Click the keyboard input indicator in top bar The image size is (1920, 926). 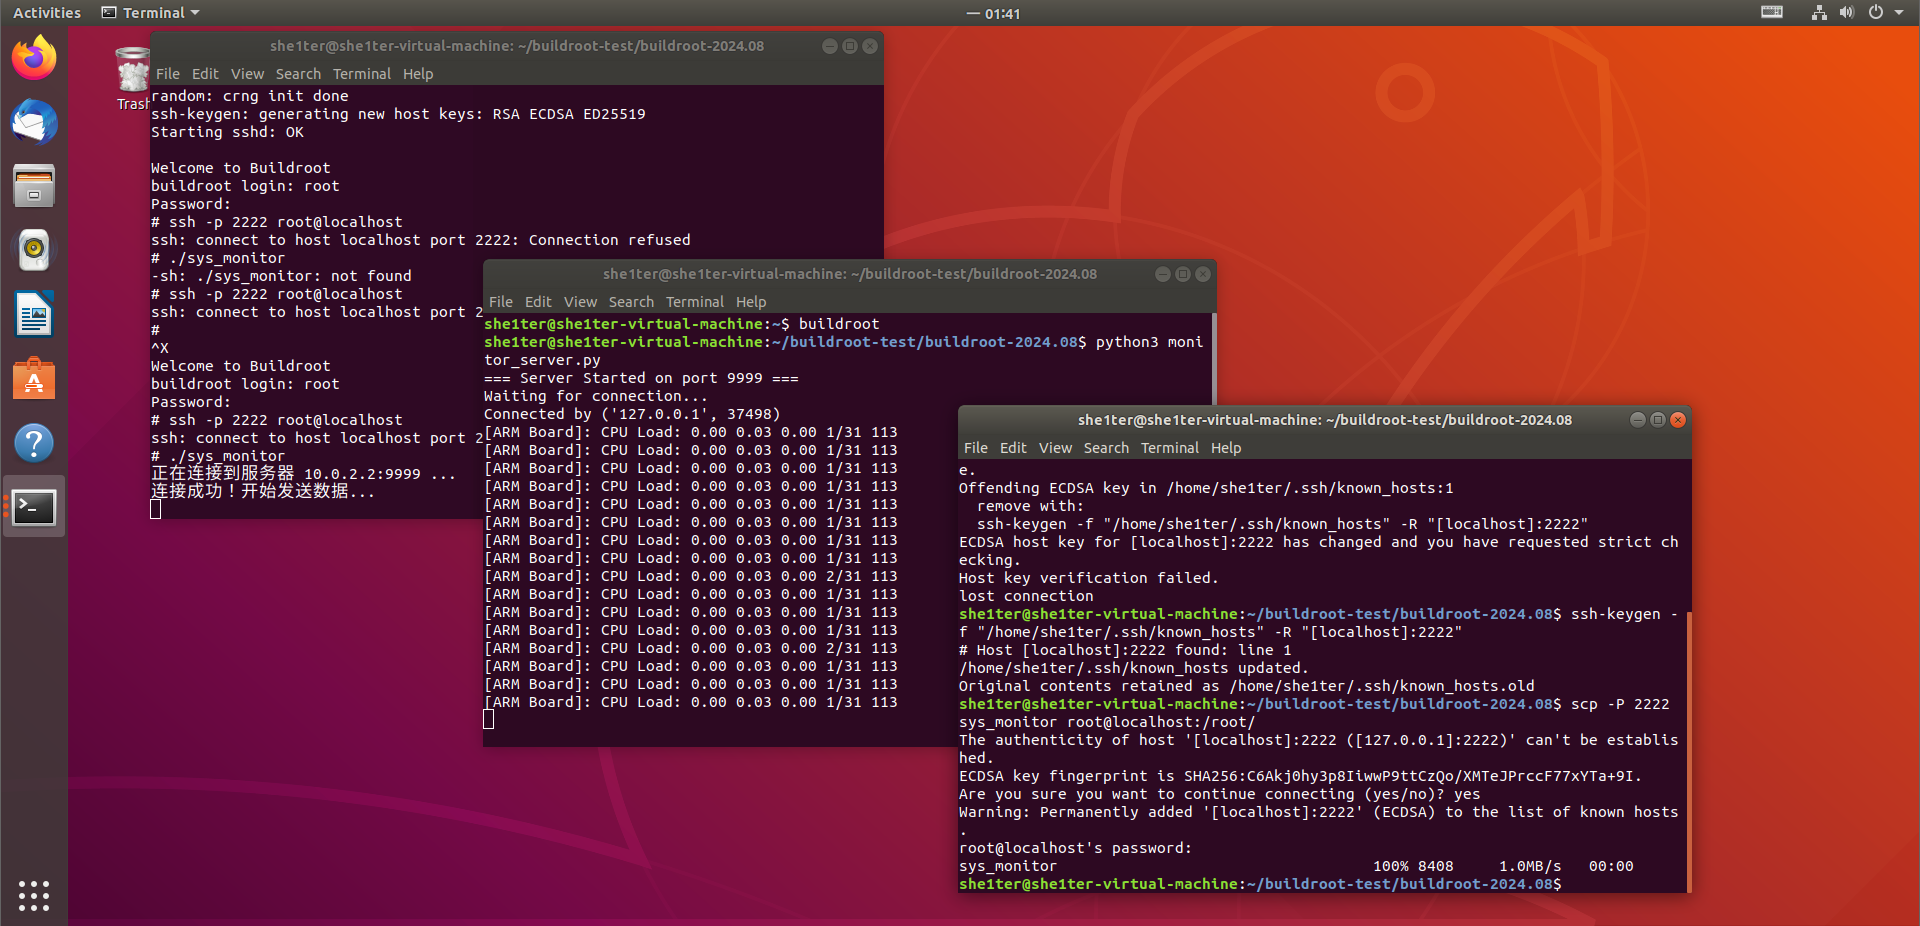(x=1772, y=13)
